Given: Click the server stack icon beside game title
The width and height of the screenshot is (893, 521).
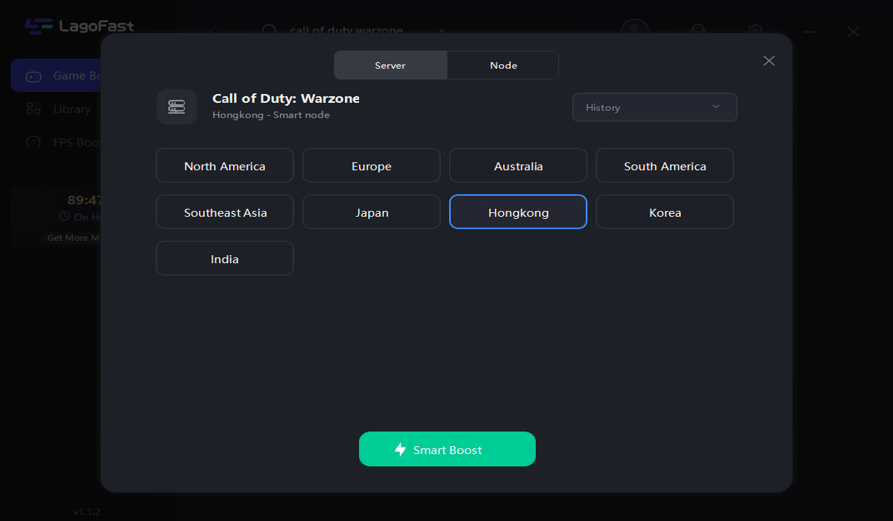Looking at the screenshot, I should click(176, 107).
